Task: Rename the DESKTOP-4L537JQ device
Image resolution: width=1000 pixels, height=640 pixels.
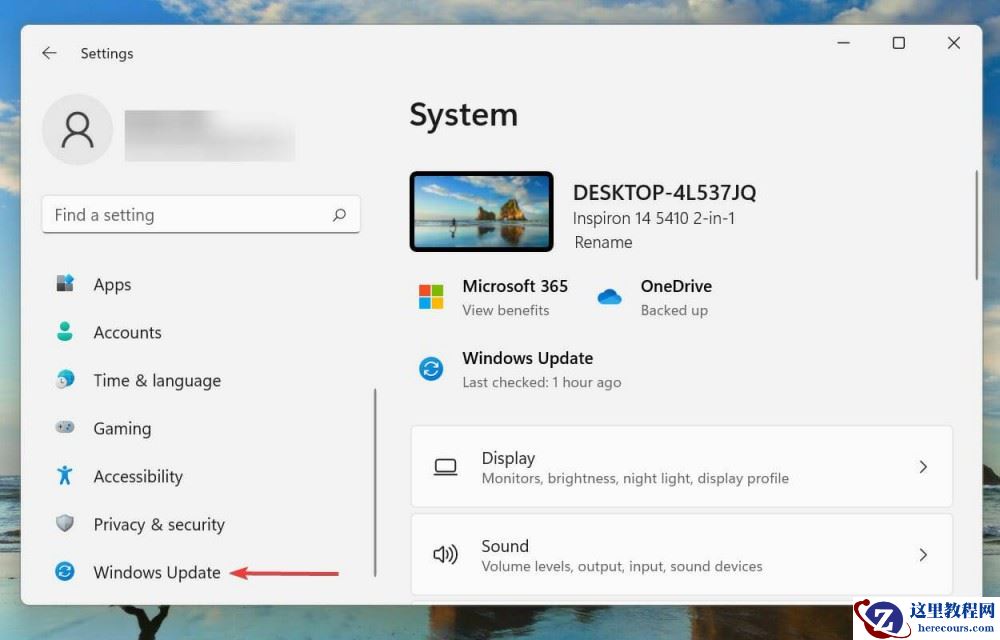Action: 603,242
